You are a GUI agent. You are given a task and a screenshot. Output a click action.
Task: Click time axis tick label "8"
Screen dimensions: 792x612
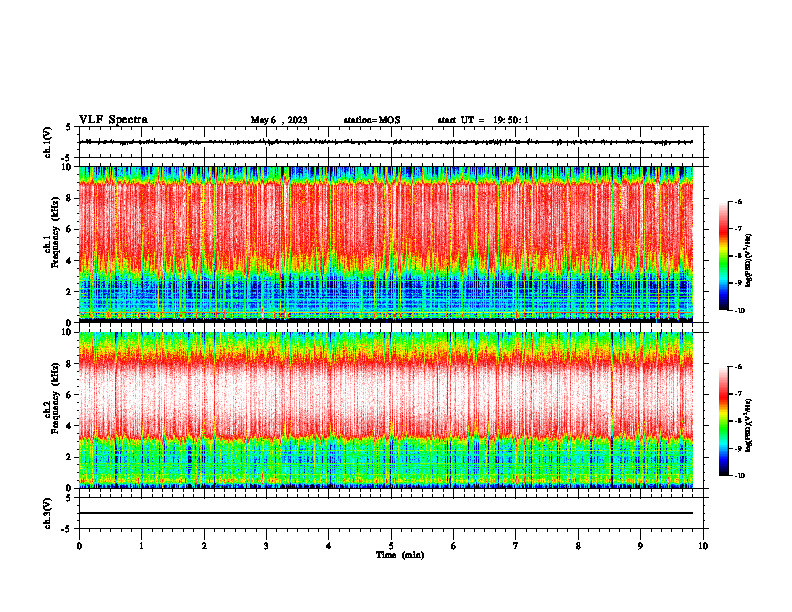578,546
